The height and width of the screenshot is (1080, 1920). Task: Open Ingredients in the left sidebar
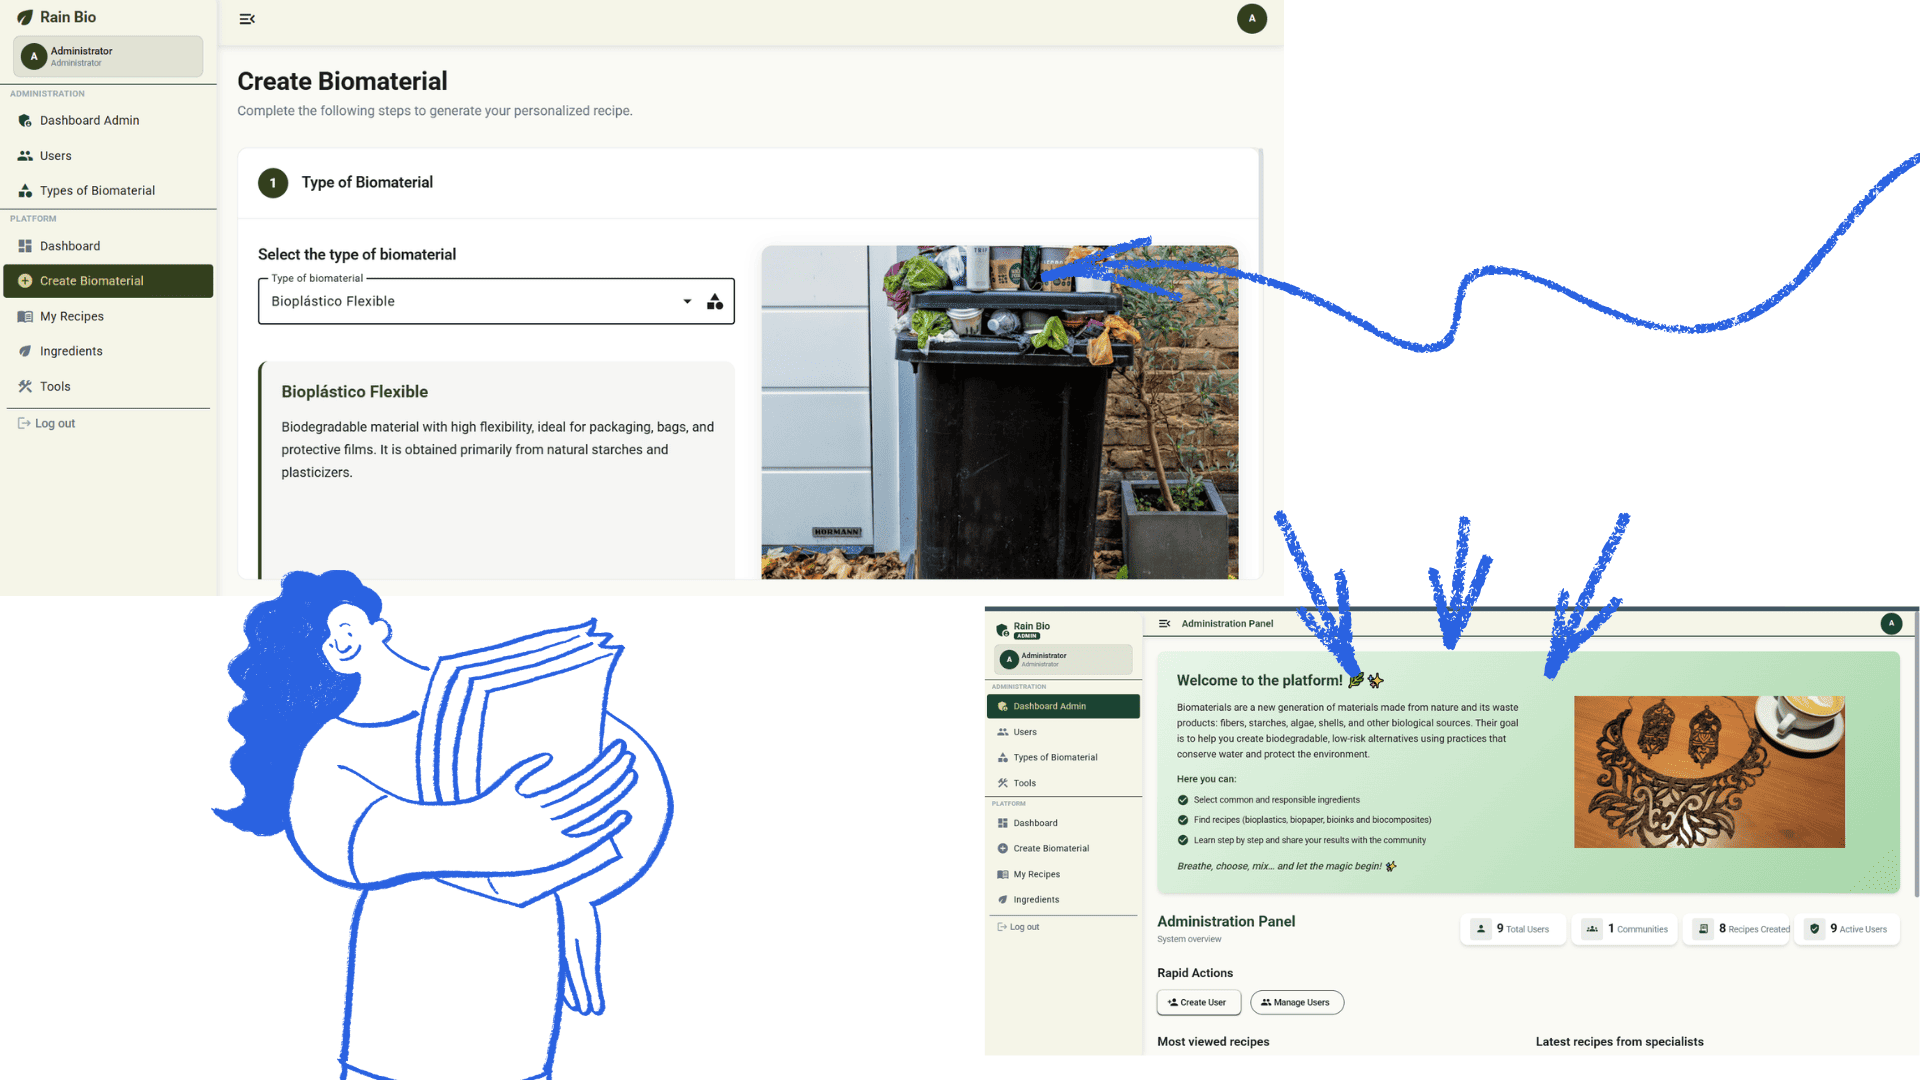tap(108, 351)
